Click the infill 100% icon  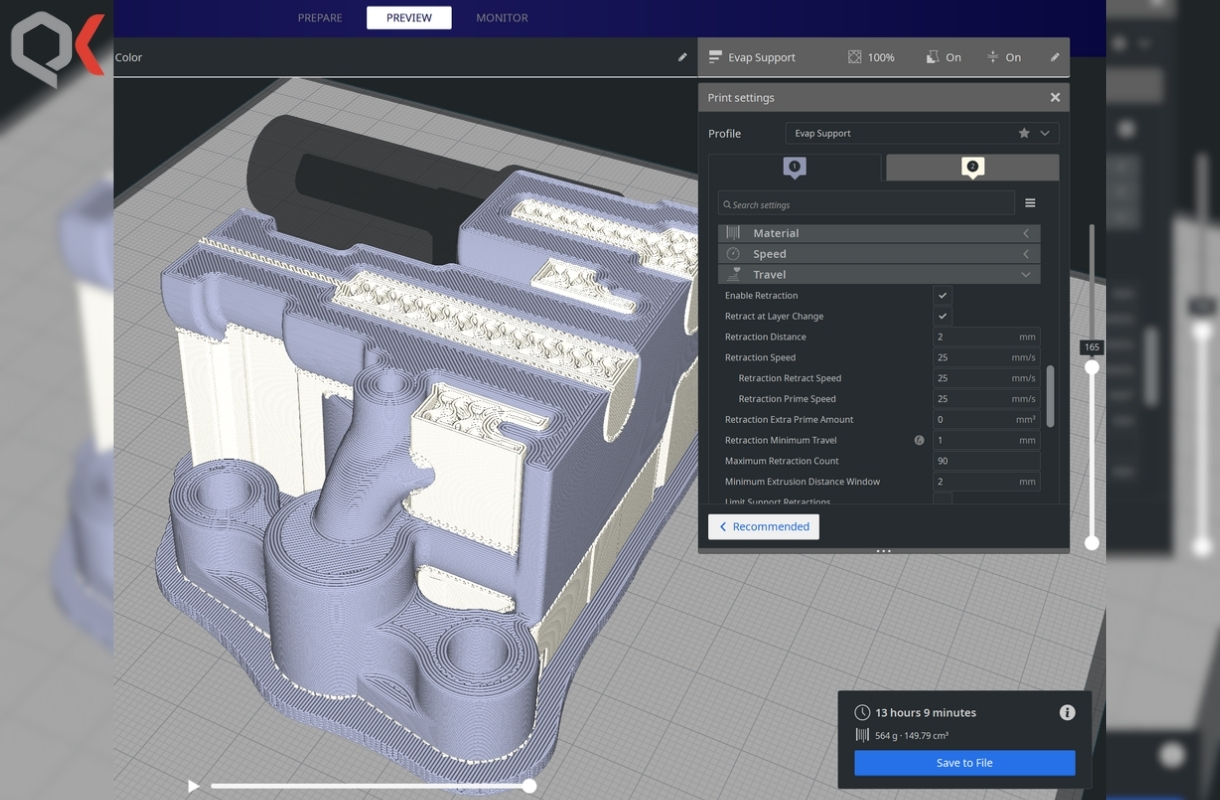click(x=855, y=57)
